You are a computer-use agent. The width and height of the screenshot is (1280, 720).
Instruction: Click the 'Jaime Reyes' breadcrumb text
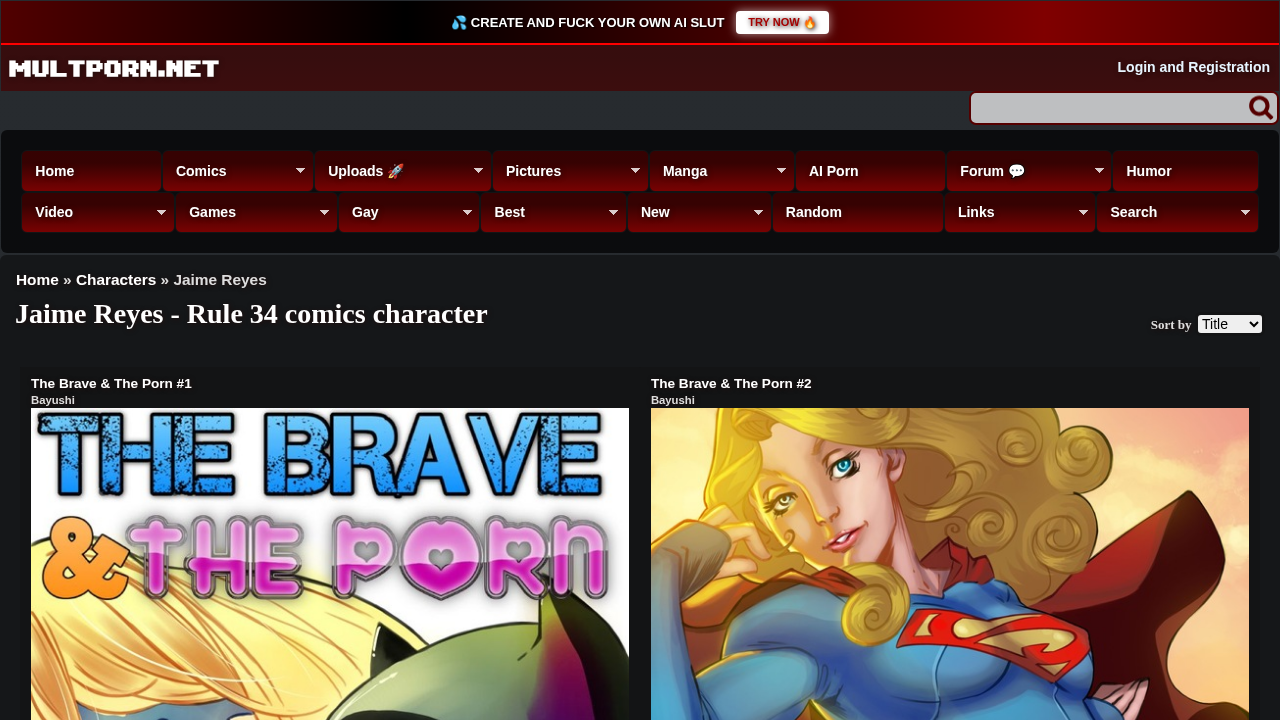click(x=220, y=280)
